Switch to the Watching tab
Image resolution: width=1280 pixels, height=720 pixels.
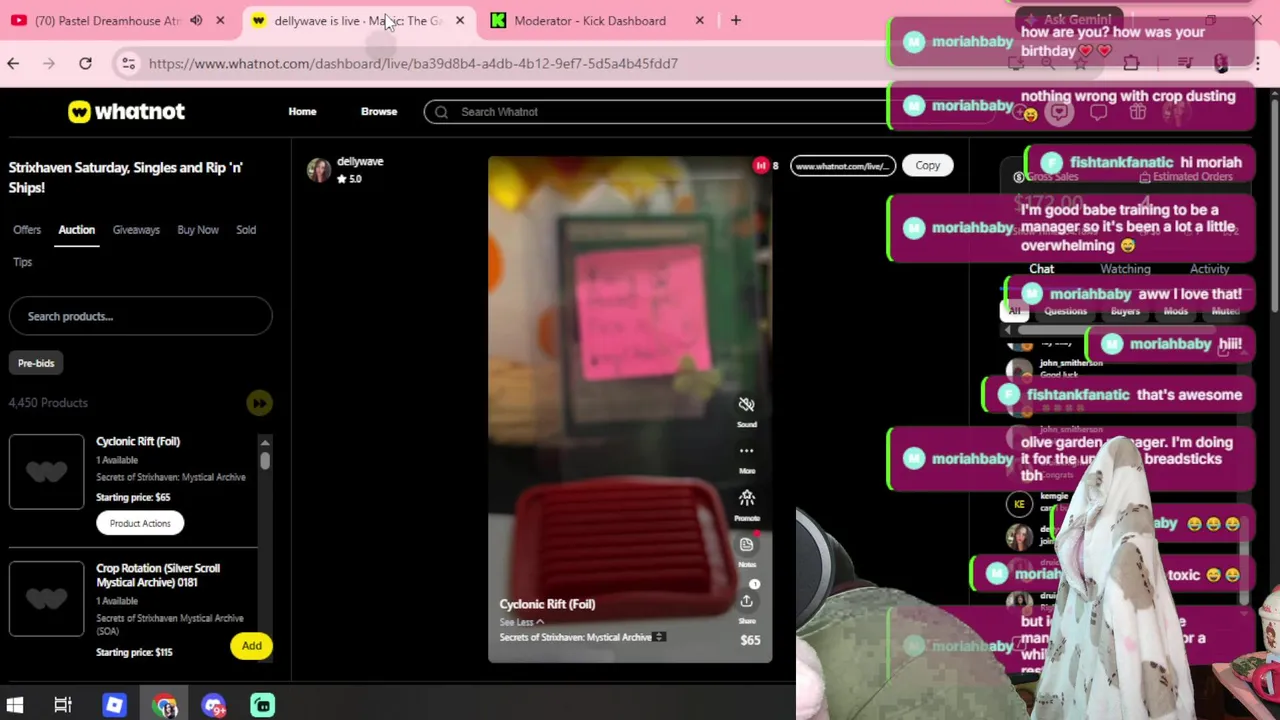pos(1125,269)
